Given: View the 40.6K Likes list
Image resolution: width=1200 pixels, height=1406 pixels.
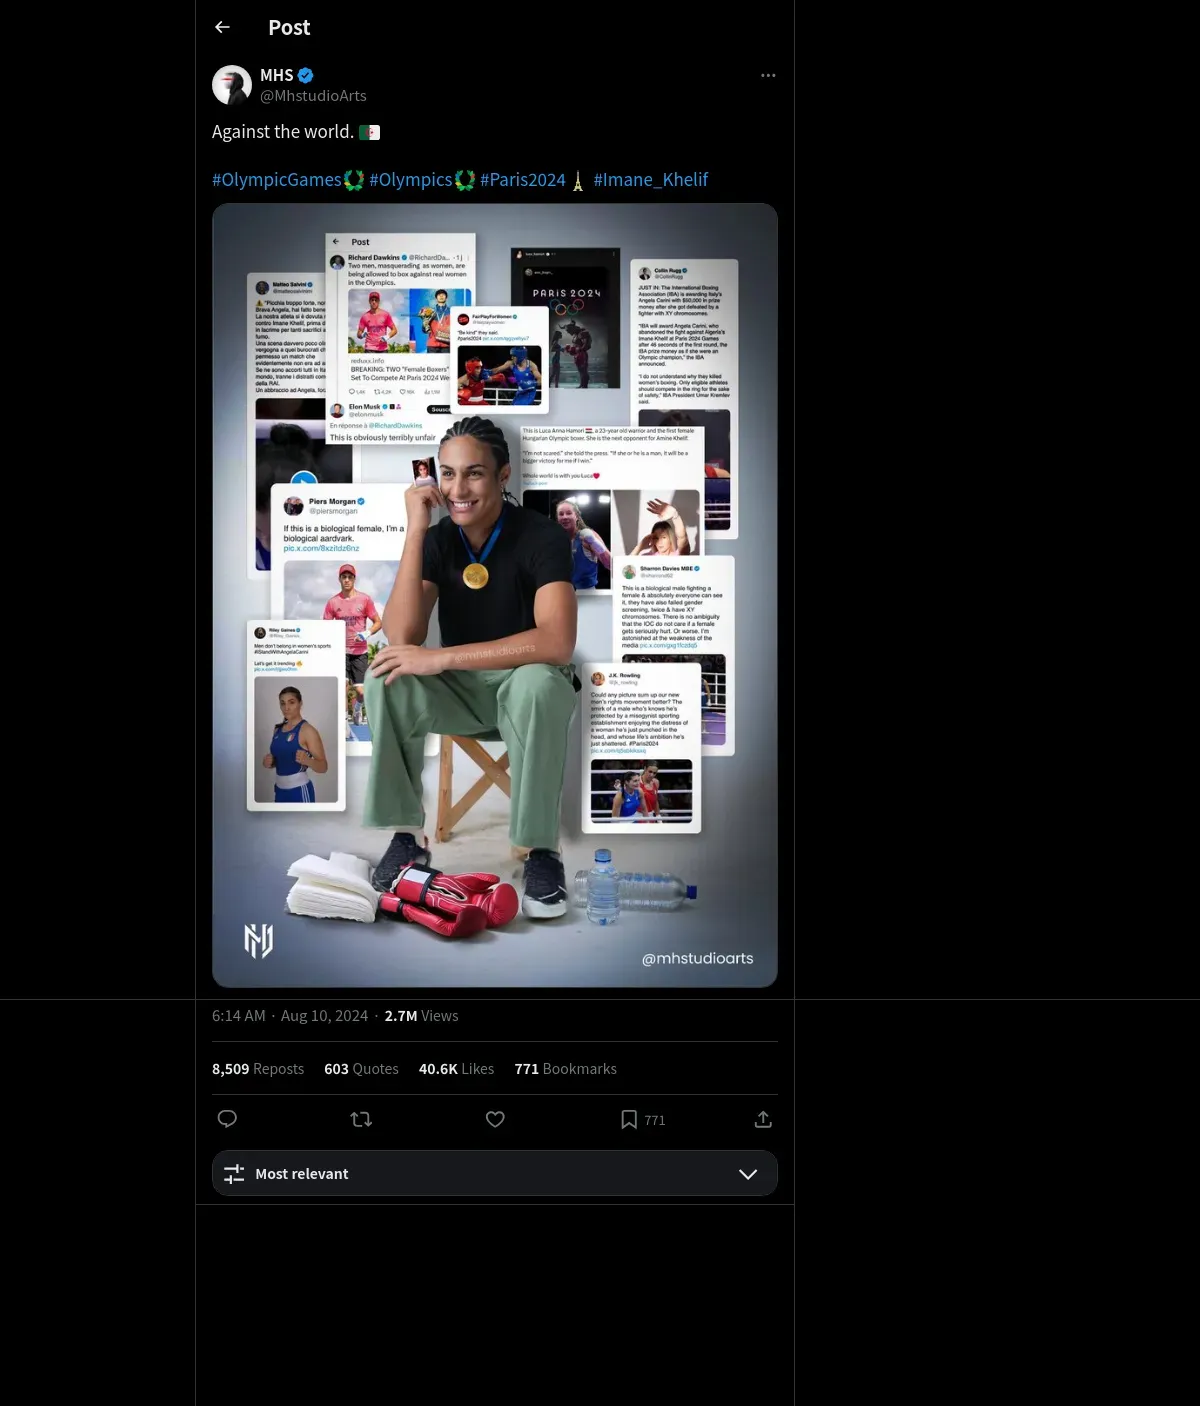Looking at the screenshot, I should coord(456,1069).
